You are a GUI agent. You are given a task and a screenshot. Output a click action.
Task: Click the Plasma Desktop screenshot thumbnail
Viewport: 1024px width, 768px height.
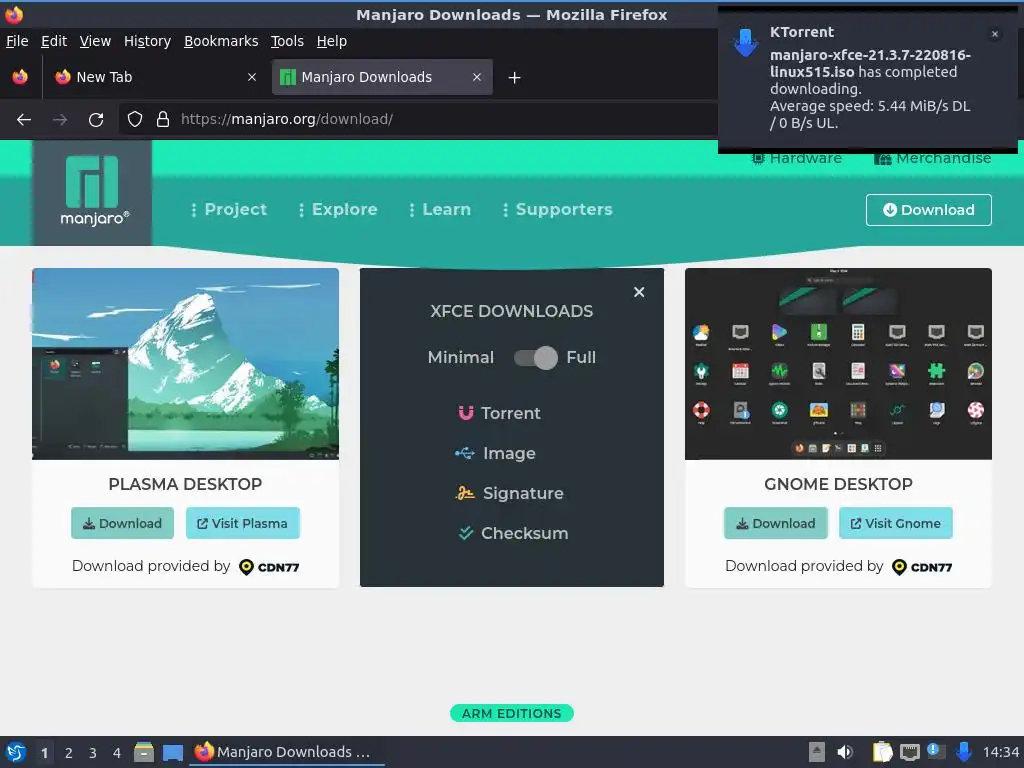[x=185, y=364]
